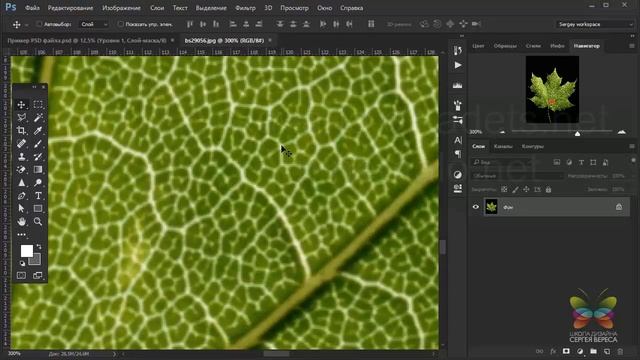The height and width of the screenshot is (360, 640).
Task: Select the Hand tool
Action: 21,222
